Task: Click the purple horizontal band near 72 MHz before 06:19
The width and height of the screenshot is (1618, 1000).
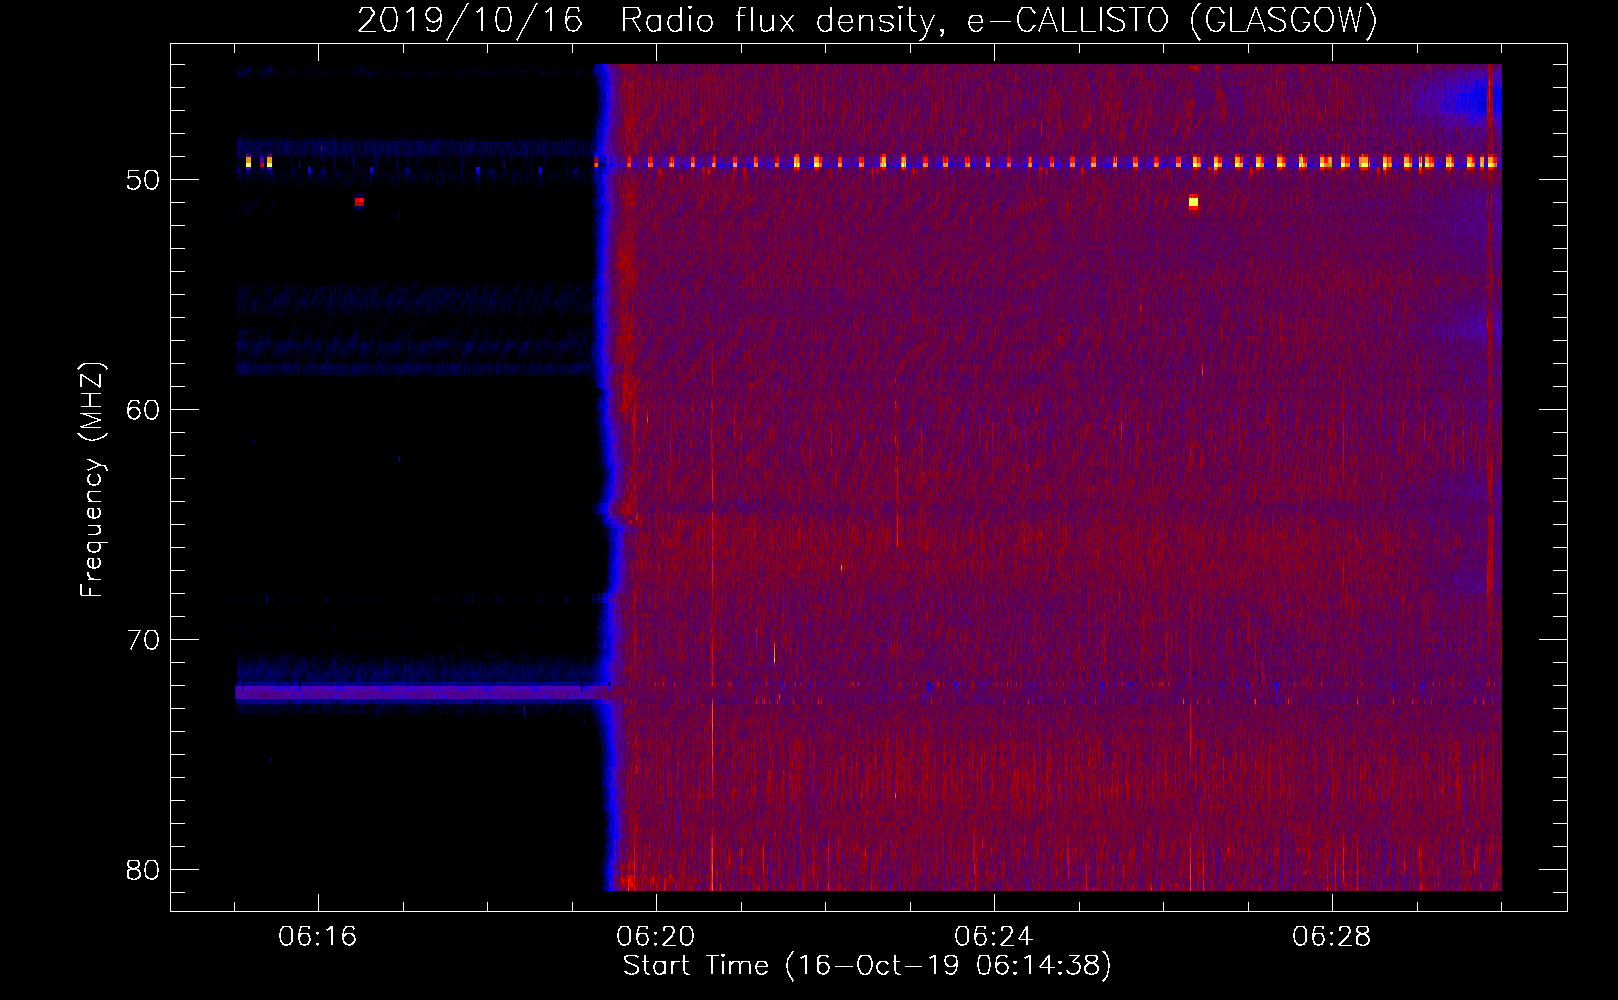Action: [x=418, y=692]
